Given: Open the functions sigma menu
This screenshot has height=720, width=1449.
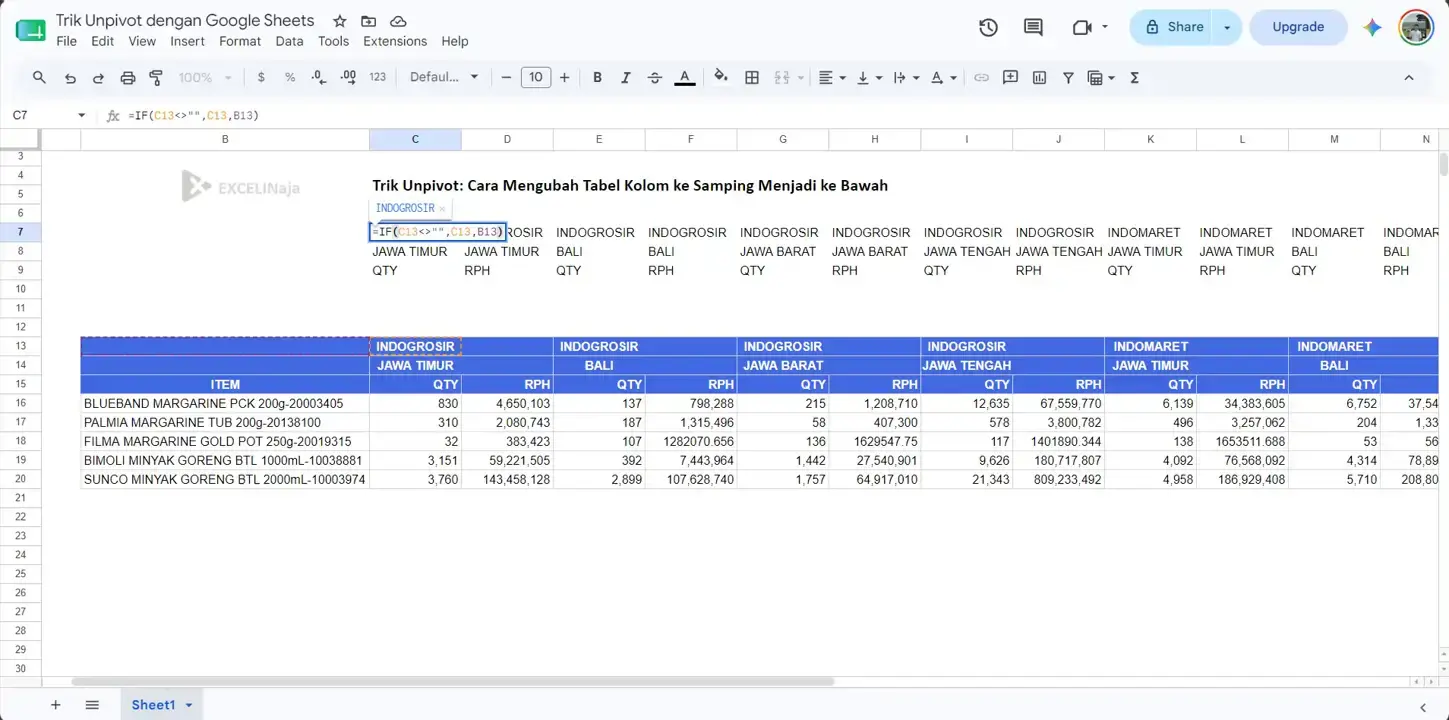Looking at the screenshot, I should pyautogui.click(x=1134, y=77).
